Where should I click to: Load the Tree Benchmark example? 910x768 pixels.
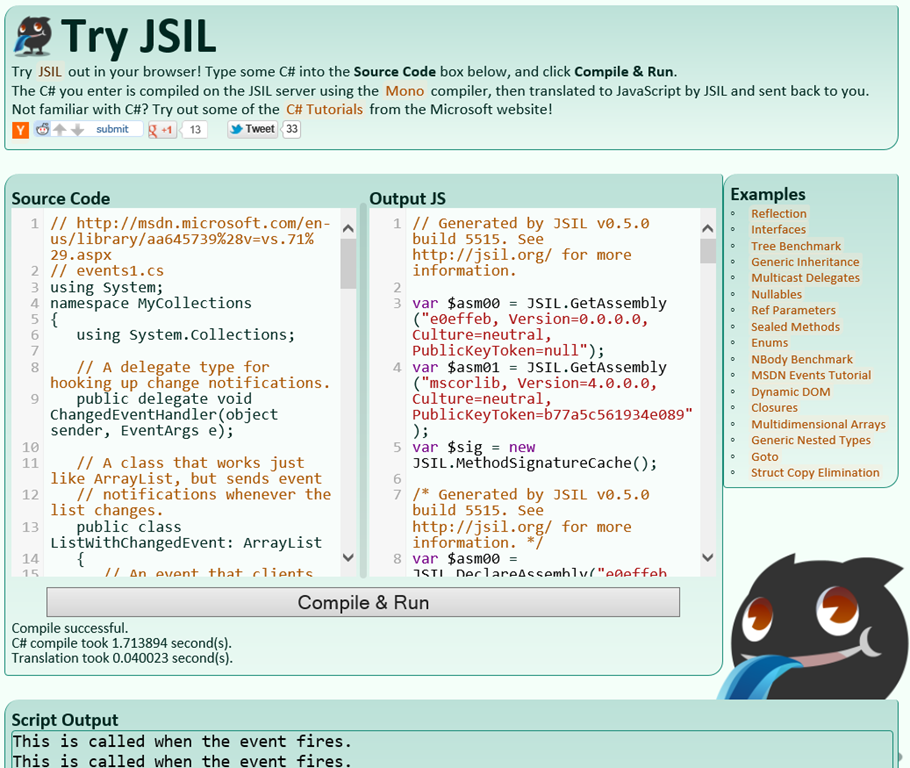796,246
